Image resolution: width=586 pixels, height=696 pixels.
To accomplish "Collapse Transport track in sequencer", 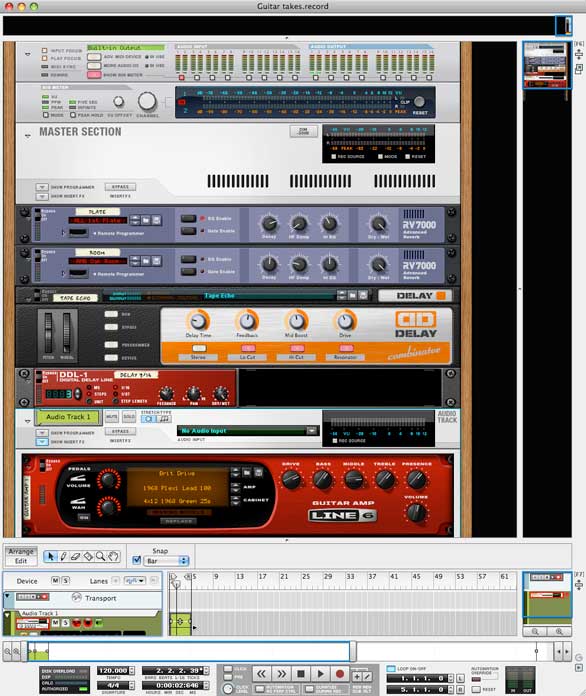I will tap(8, 595).
